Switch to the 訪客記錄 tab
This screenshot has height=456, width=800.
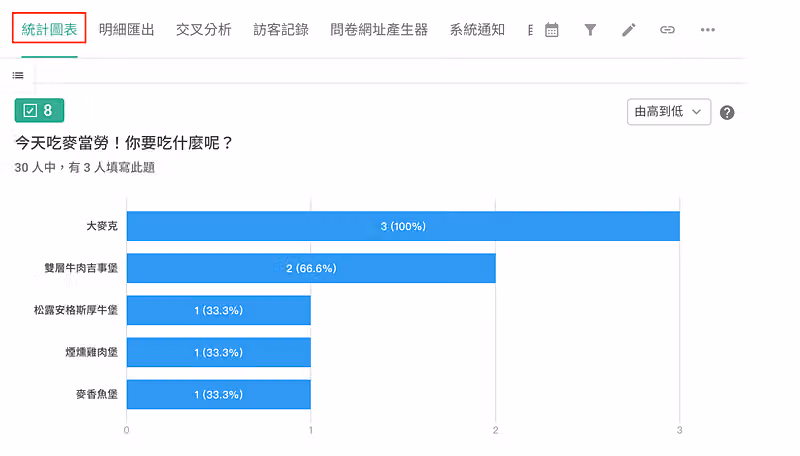click(x=281, y=30)
